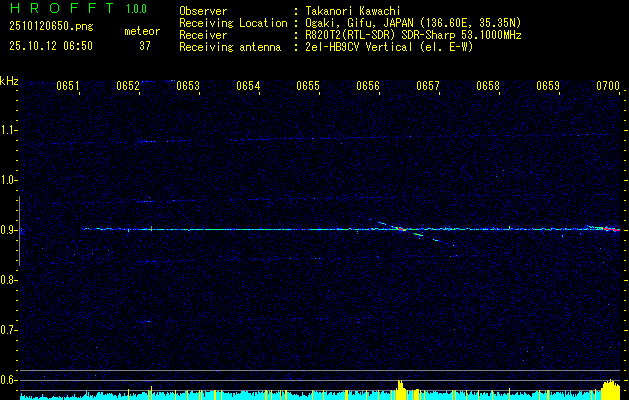
Task: Click the kHz axis unit label
Action: point(9,81)
